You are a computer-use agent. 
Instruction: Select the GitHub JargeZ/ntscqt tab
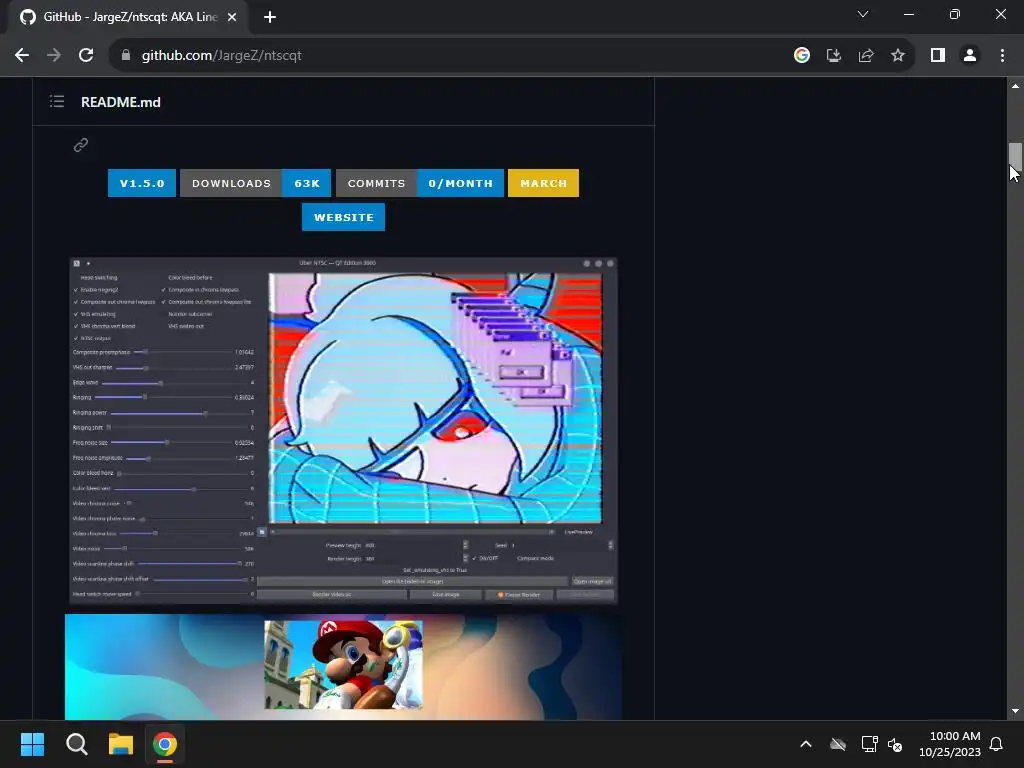(128, 17)
